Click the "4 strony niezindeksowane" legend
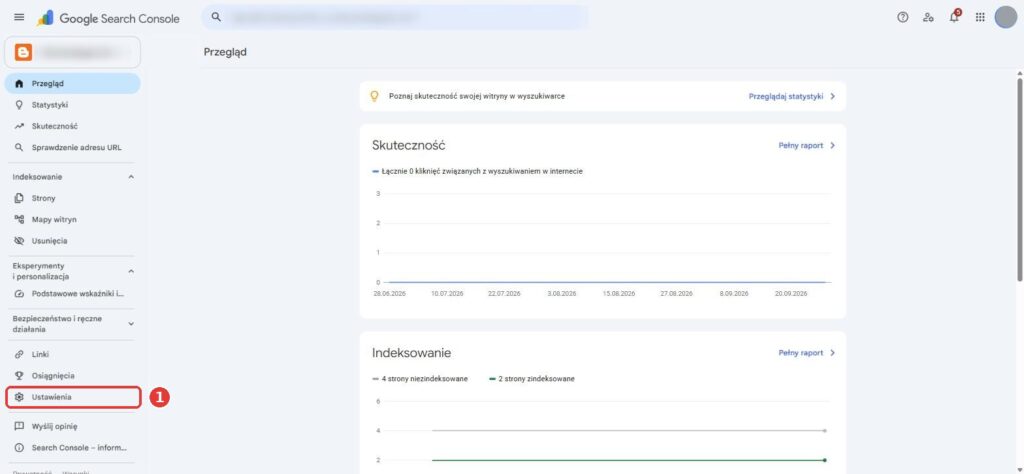 pos(419,379)
